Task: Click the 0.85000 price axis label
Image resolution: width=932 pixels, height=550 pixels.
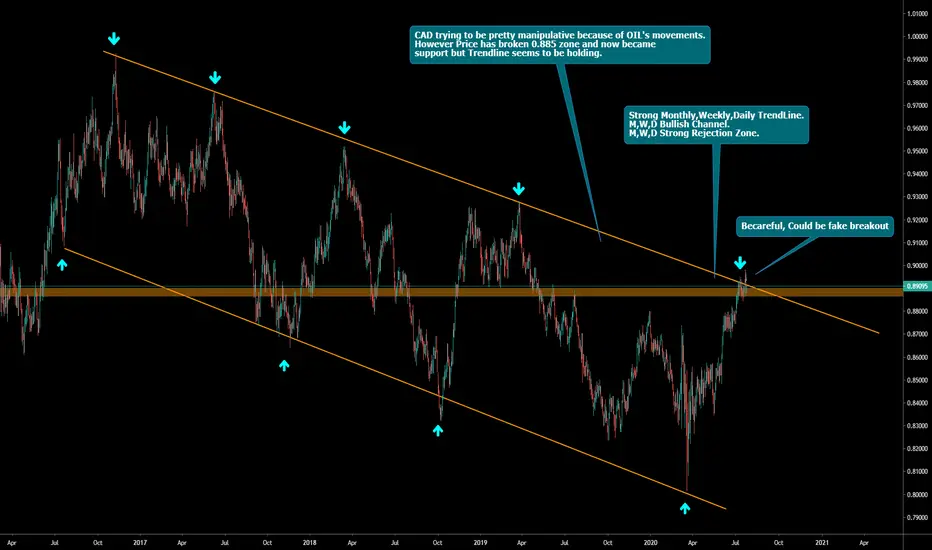Action: [918, 380]
